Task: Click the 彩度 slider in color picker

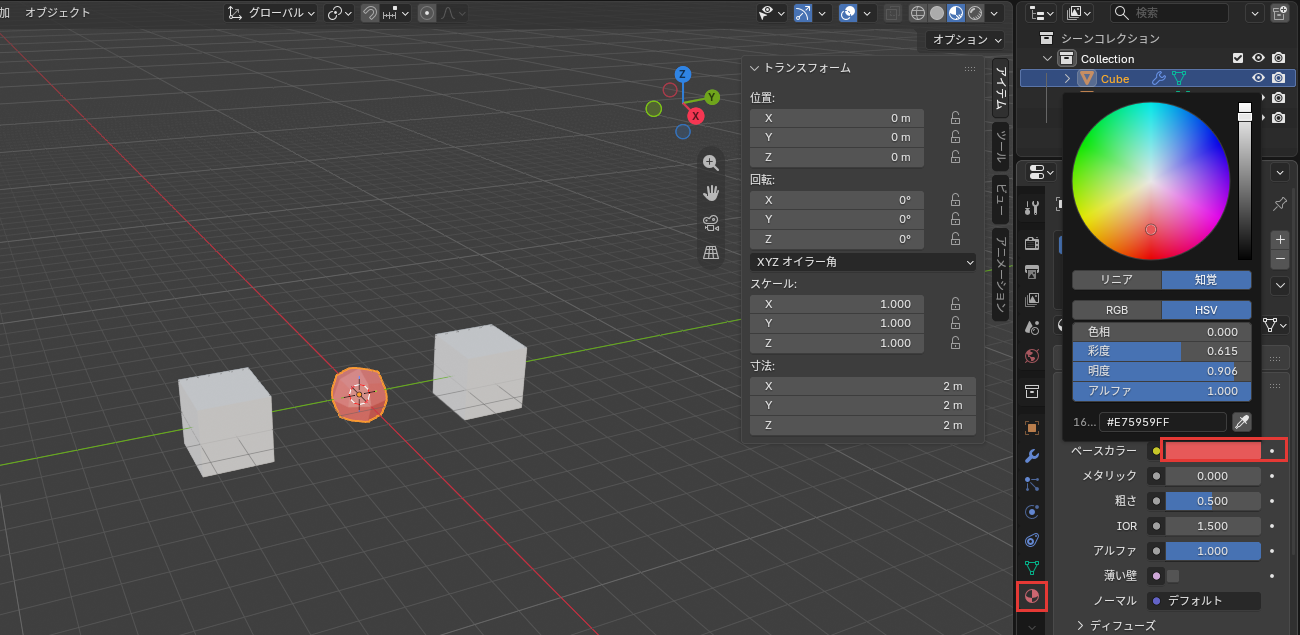Action: click(x=1162, y=351)
